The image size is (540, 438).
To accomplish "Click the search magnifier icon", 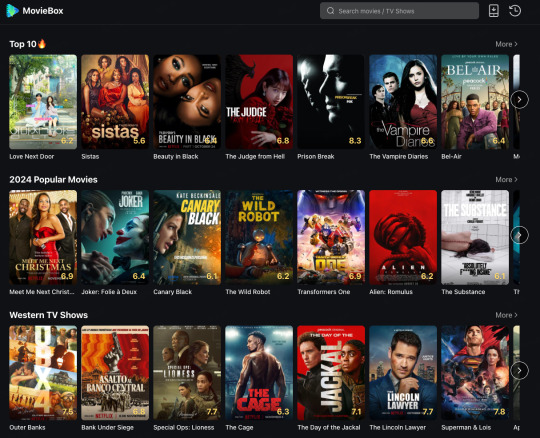I will 330,11.
